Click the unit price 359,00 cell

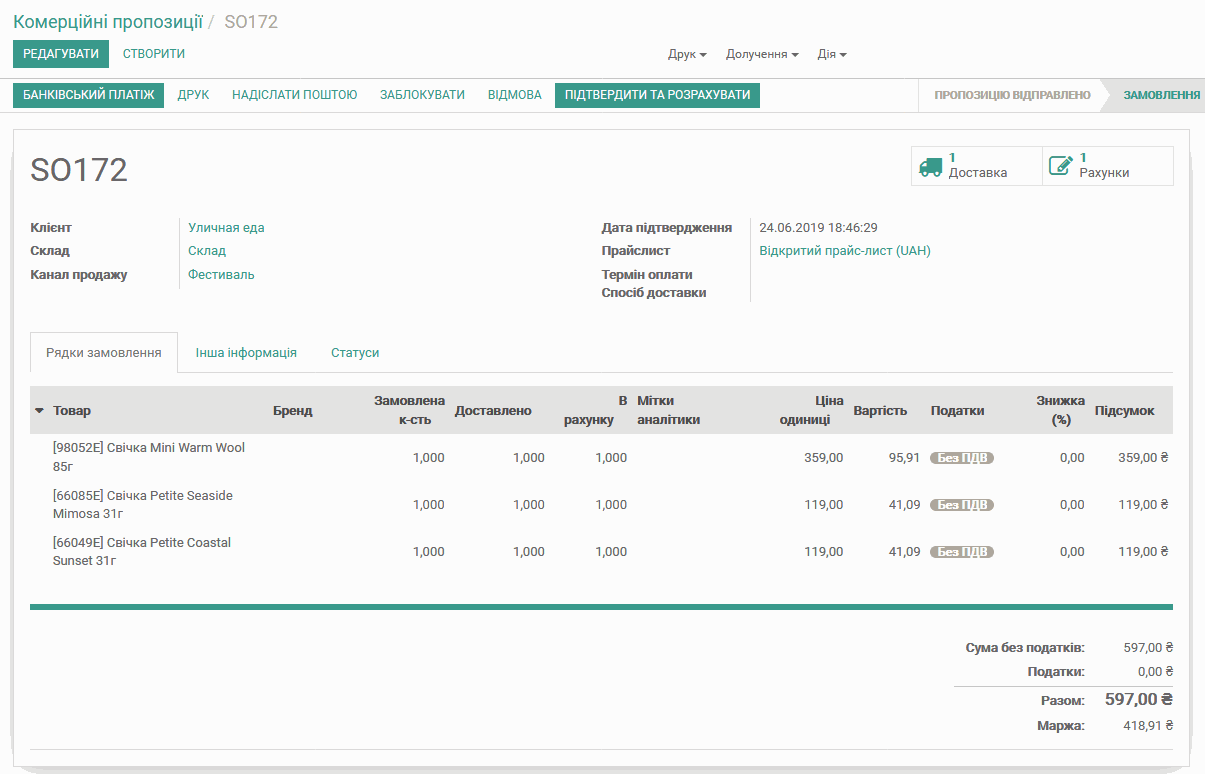click(824, 458)
